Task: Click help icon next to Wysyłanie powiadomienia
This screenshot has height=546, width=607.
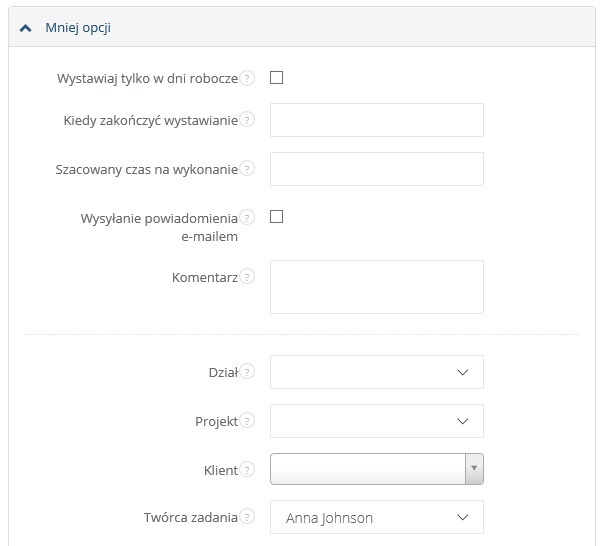Action: coord(247,217)
